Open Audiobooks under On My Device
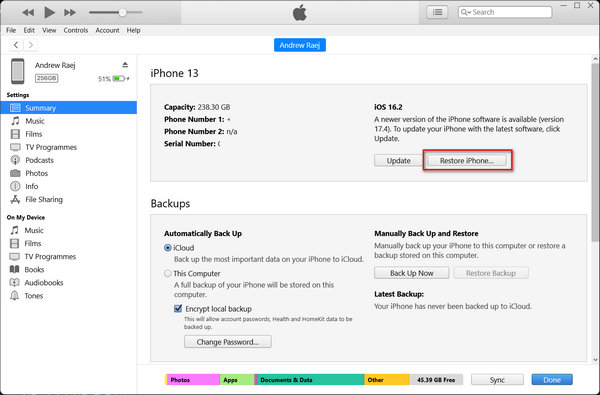 (x=68, y=282)
